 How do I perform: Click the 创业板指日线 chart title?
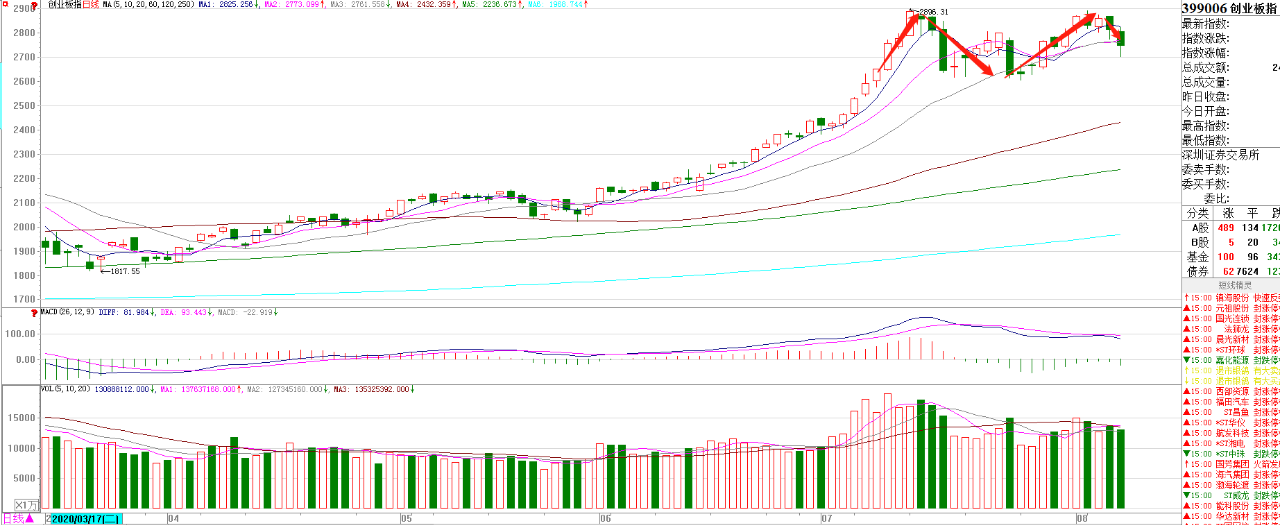(73, 5)
